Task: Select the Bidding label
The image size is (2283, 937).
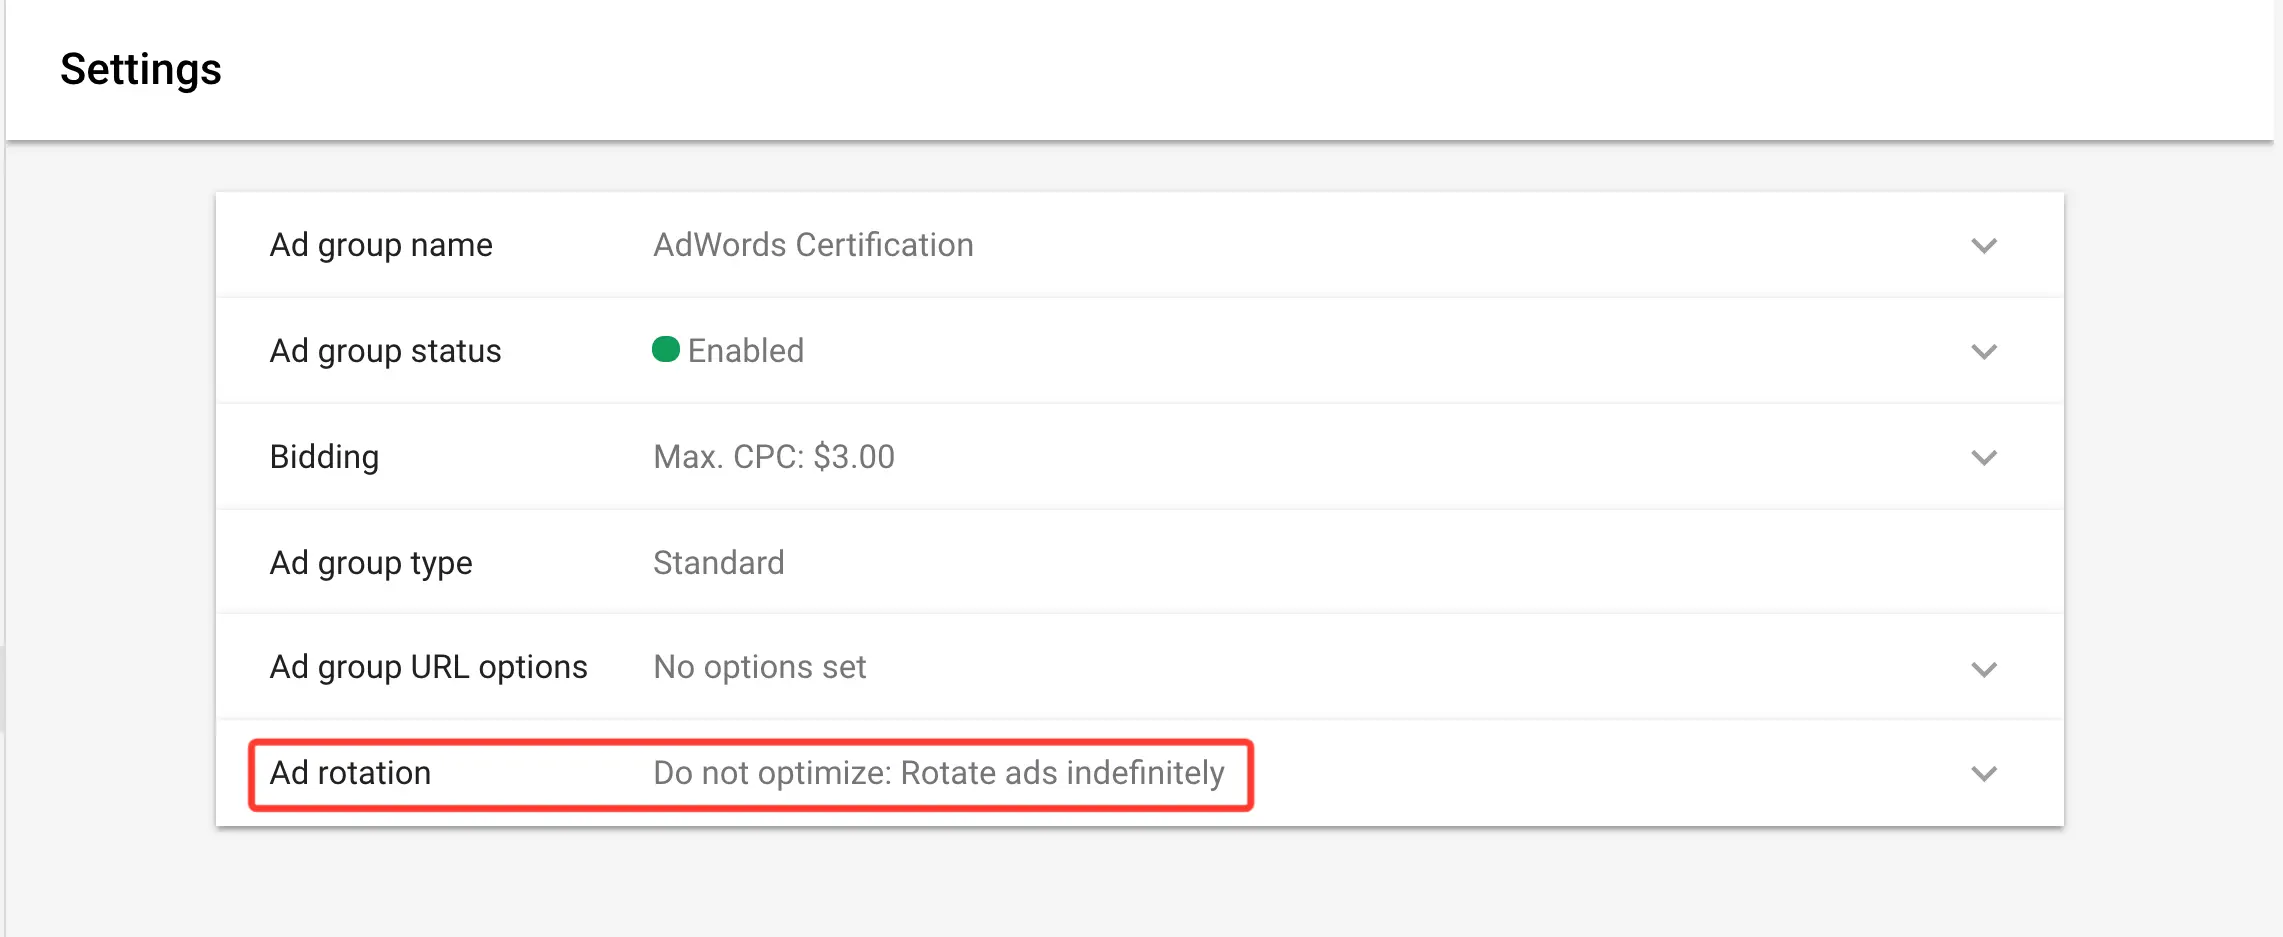Action: point(324,457)
